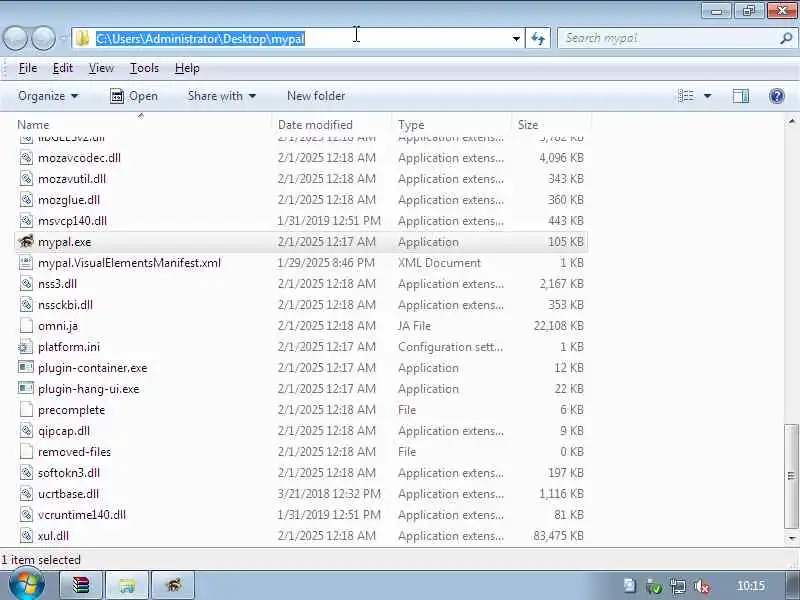This screenshot has height=600, width=800.
Task: Click the change view icon
Action: pyautogui.click(x=686, y=96)
